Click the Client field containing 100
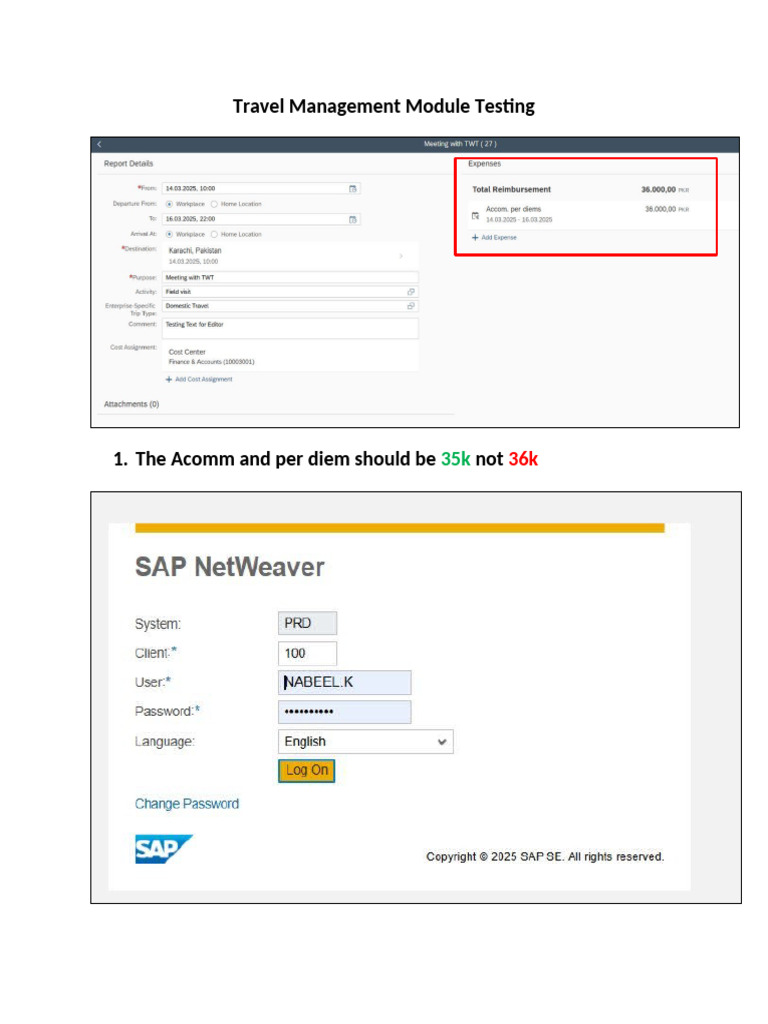This screenshot has width=768, height=1024. tap(308, 653)
